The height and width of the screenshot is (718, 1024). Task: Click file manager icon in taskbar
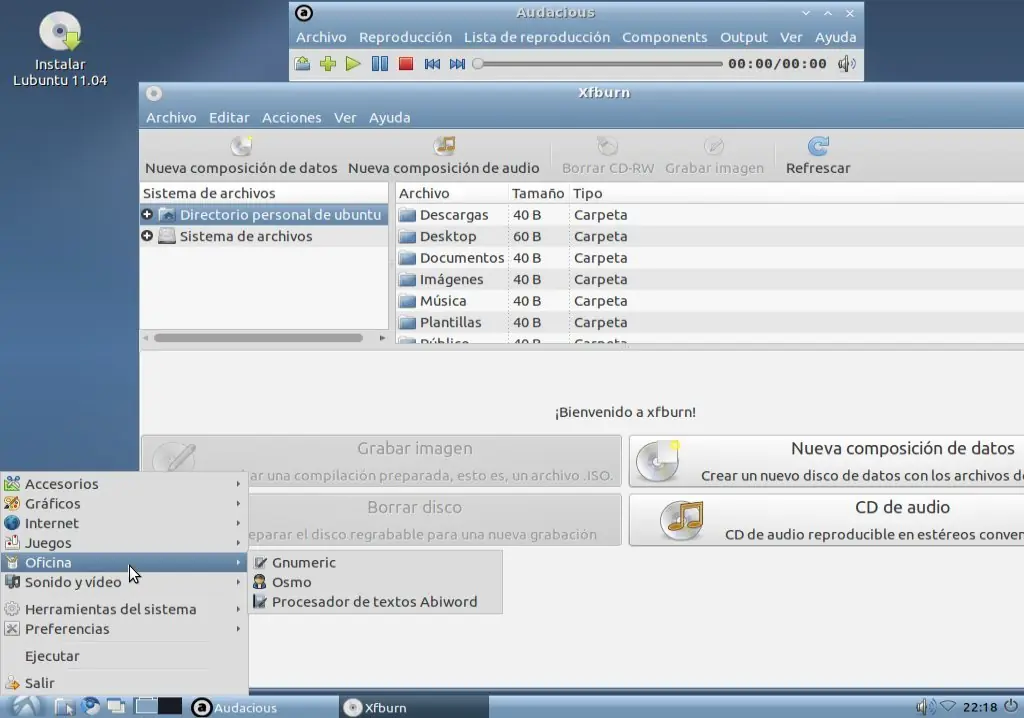click(65, 707)
